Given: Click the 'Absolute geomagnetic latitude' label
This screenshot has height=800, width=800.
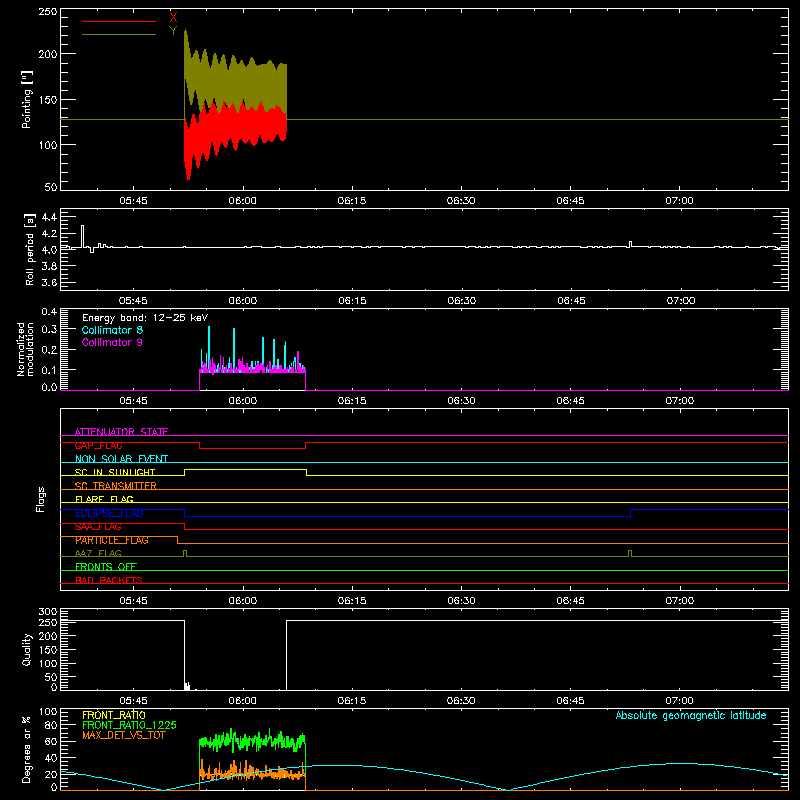Looking at the screenshot, I should (x=691, y=715).
